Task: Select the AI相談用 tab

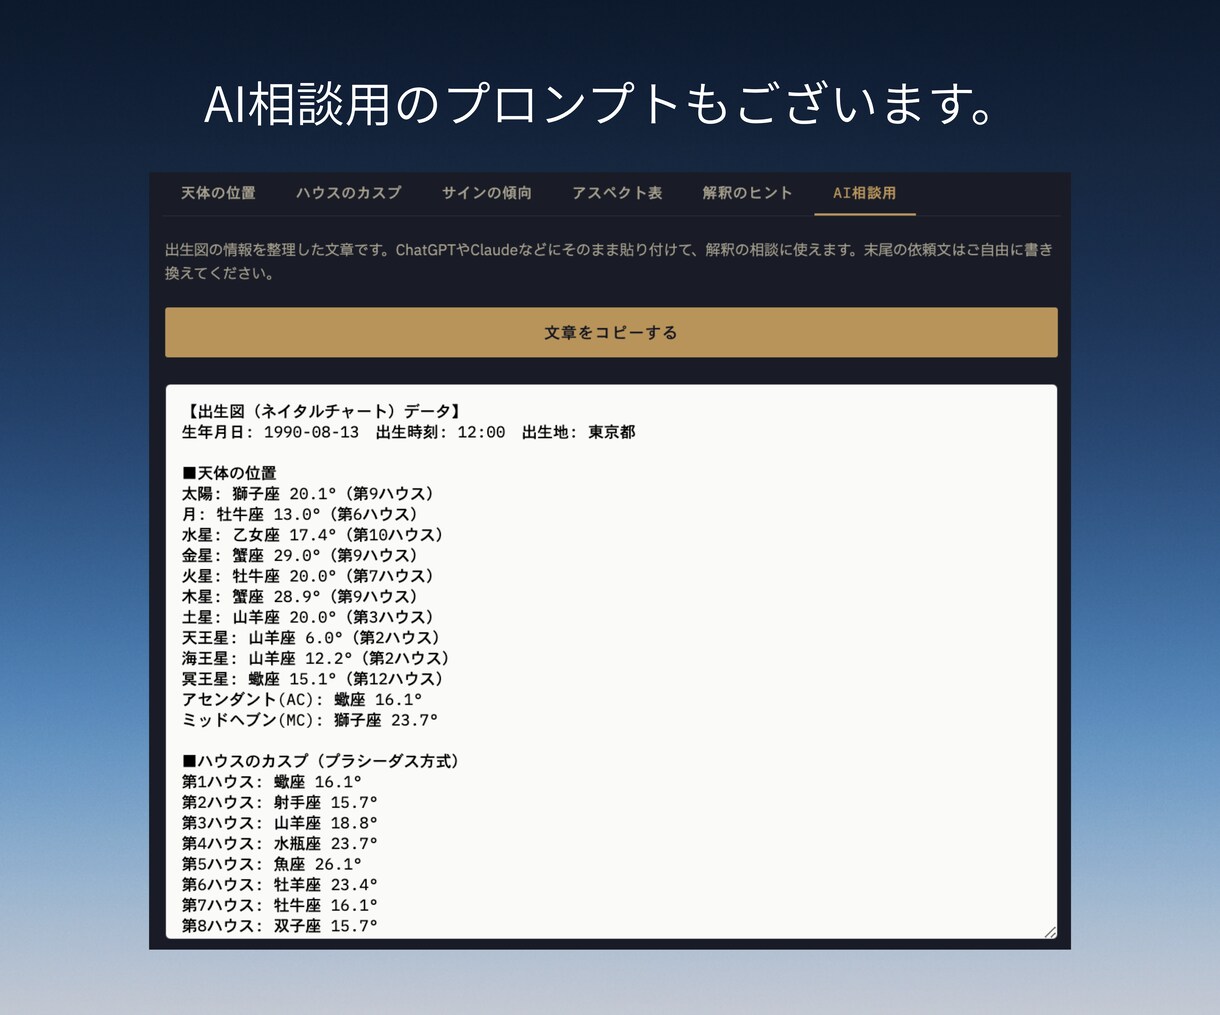Action: pyautogui.click(x=865, y=193)
